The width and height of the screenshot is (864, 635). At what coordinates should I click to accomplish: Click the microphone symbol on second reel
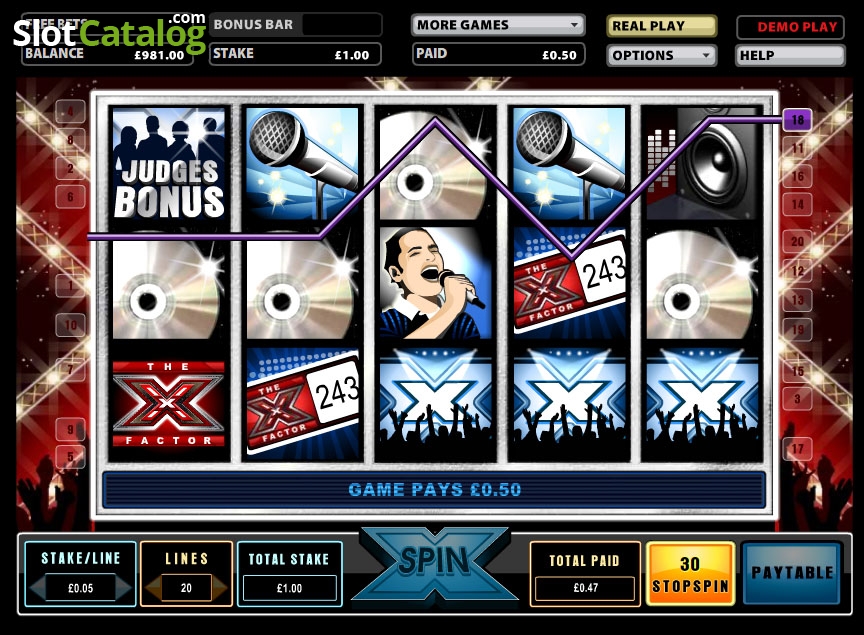(302, 164)
